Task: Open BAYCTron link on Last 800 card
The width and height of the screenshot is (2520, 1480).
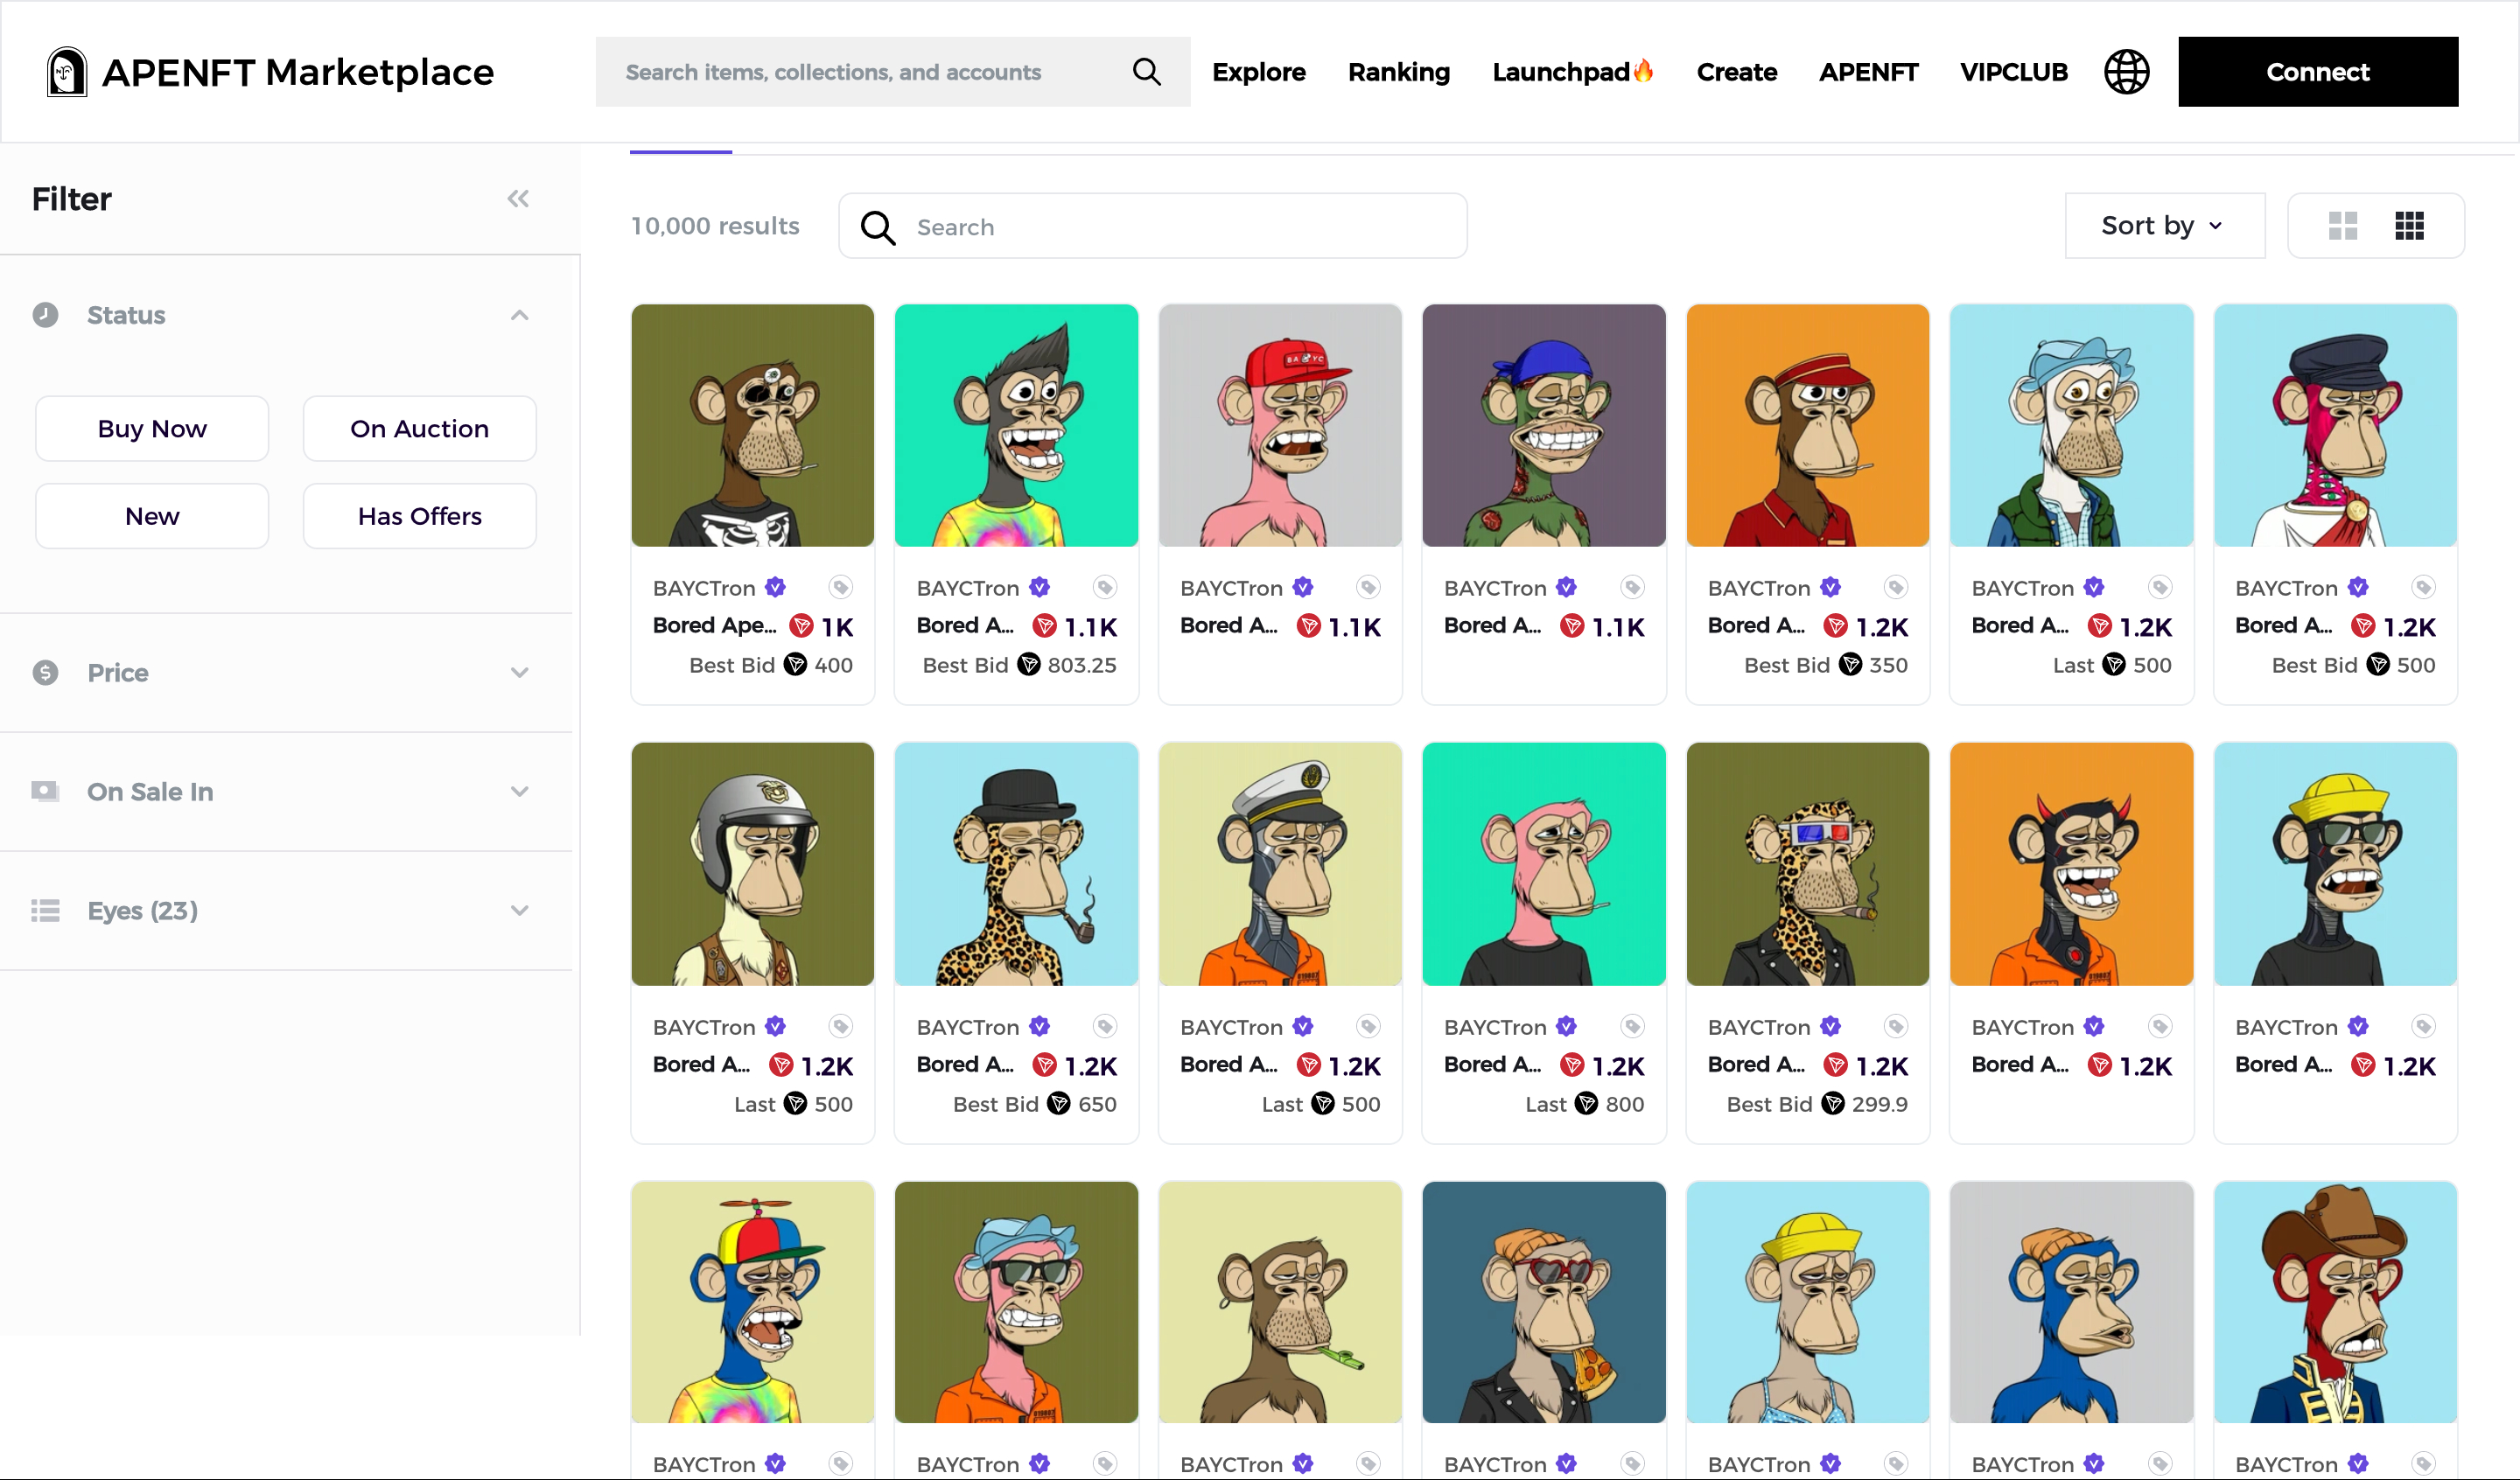Action: point(1495,1027)
